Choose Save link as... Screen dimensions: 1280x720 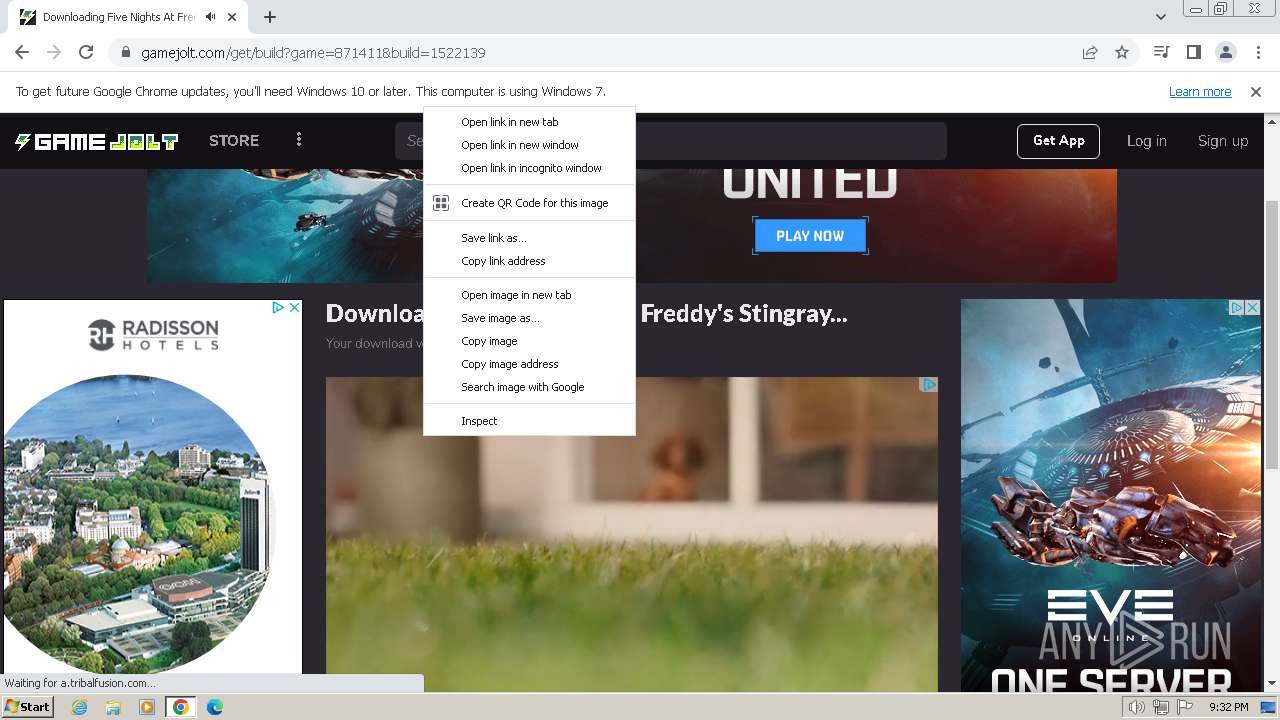529,238
